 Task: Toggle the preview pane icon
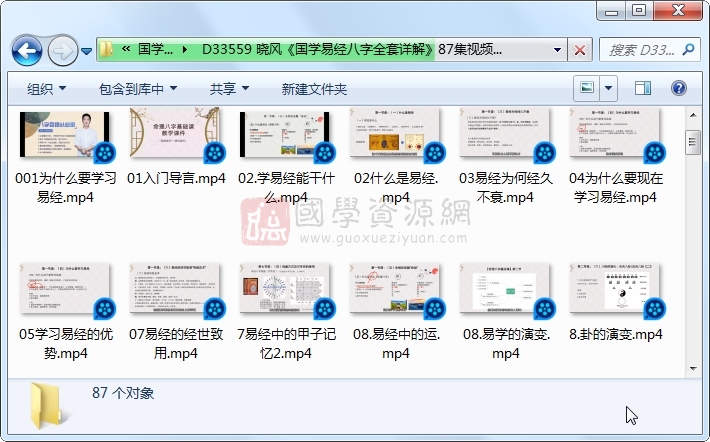pos(643,88)
